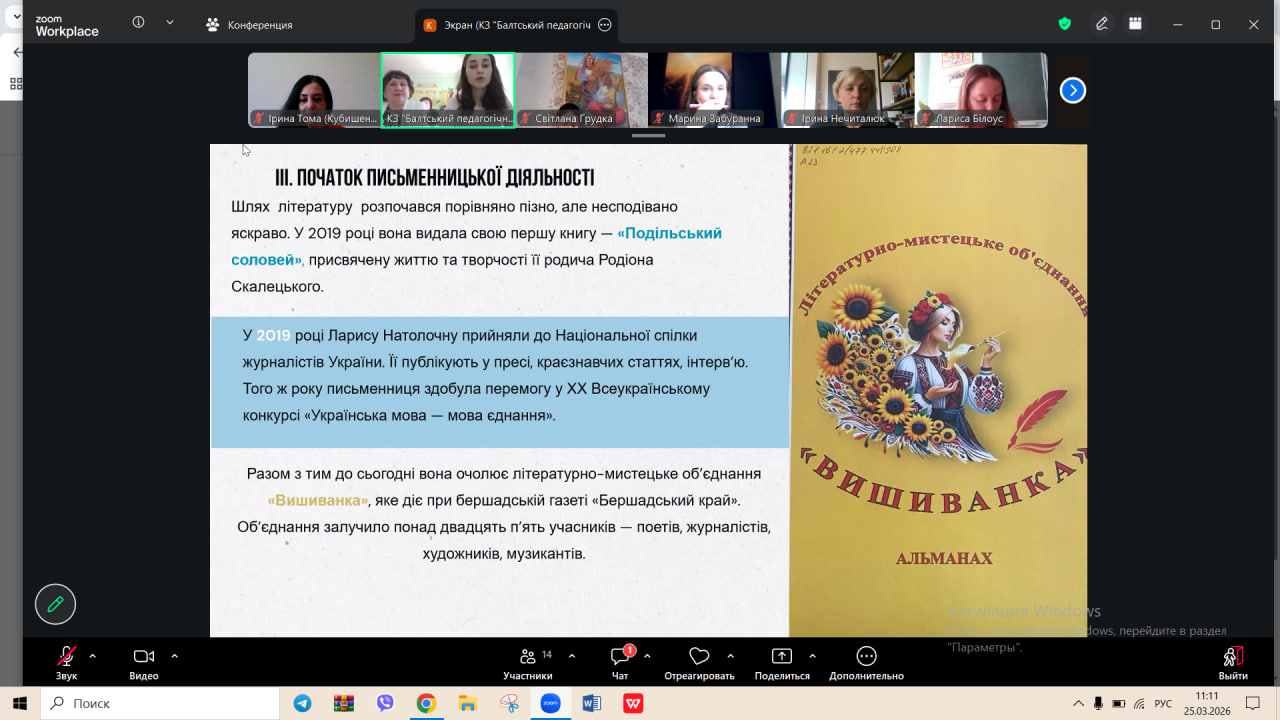Open the Chat (Чат) panel
This screenshot has height=720, width=1280.
pos(620,661)
